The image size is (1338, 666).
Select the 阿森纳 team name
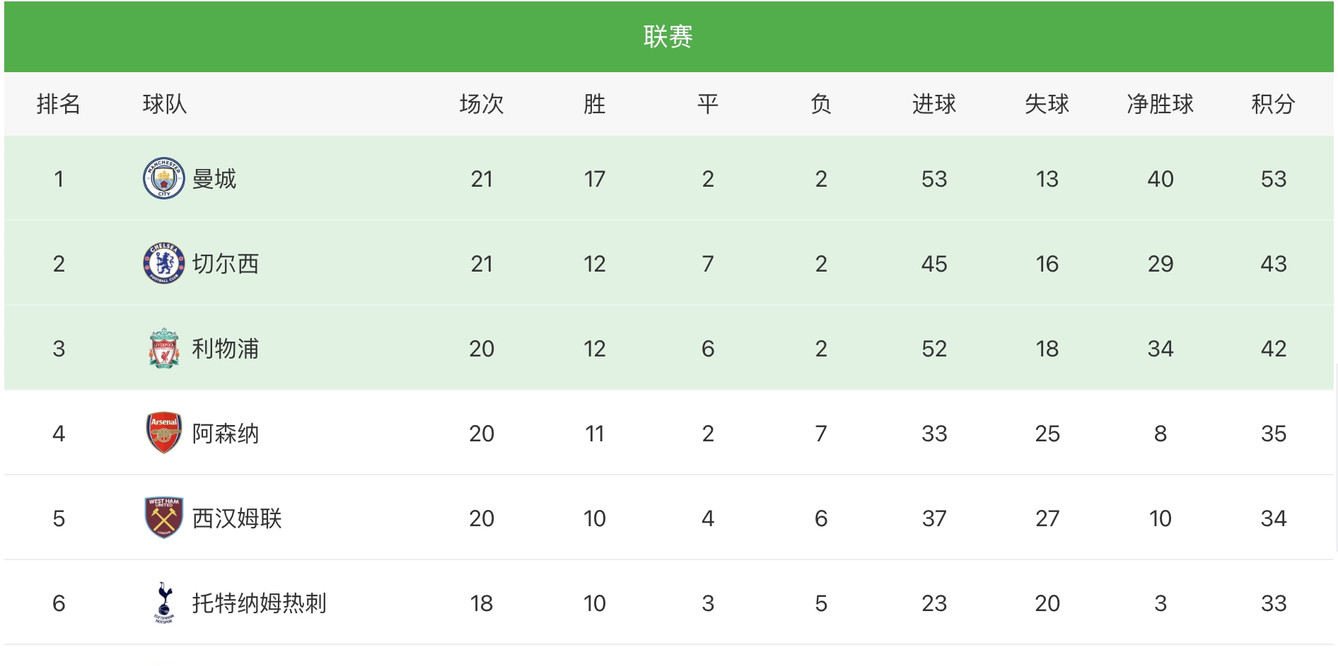pos(225,433)
